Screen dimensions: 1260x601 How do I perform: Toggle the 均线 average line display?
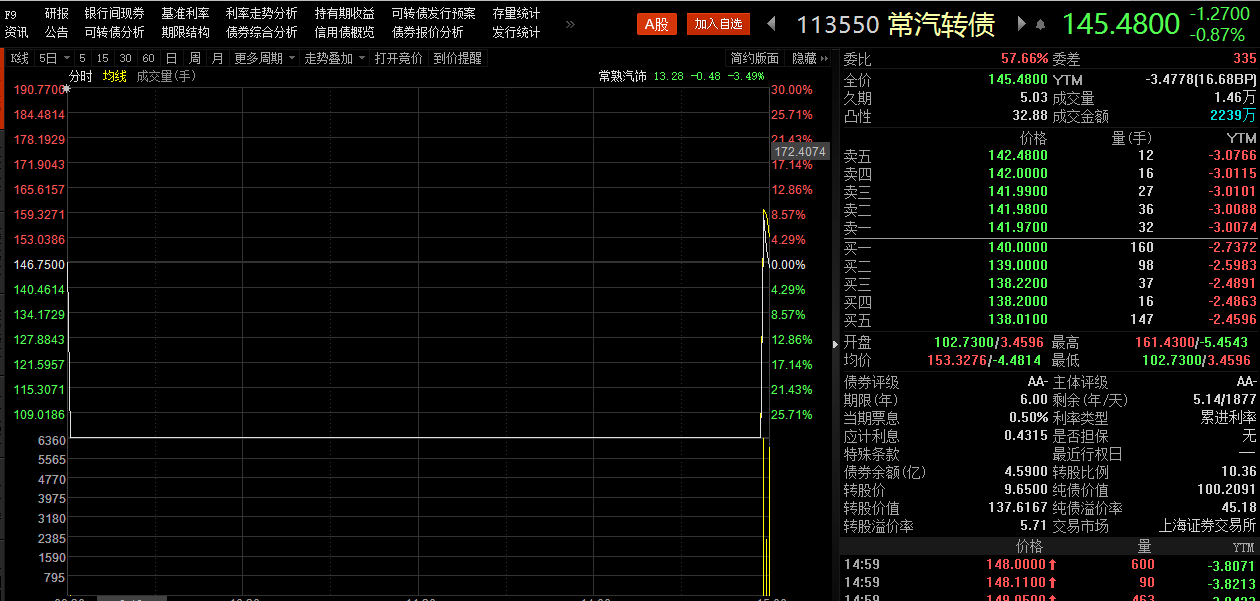[115, 76]
